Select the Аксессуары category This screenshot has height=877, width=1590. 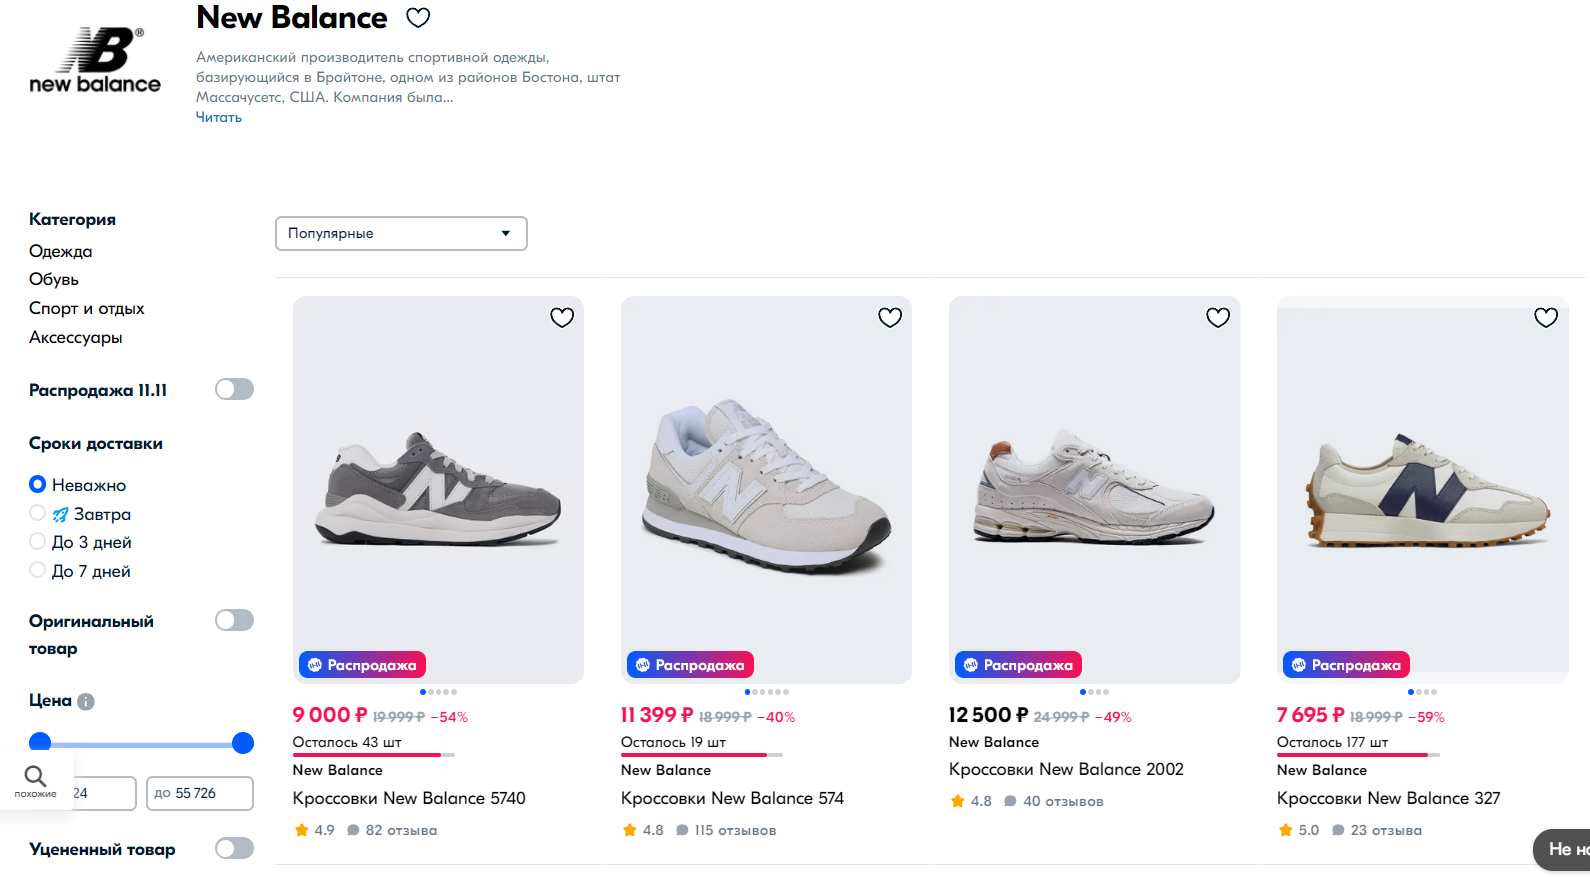point(76,337)
